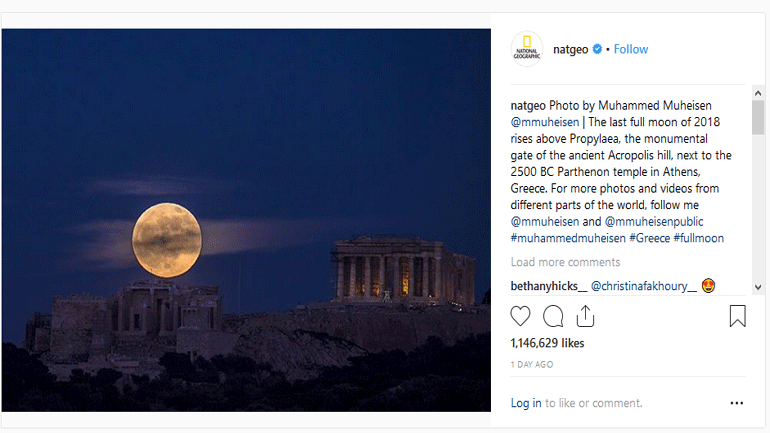This screenshot has width=770, height=433.
Task: Save the post with the bookmark icon
Action: (x=737, y=316)
